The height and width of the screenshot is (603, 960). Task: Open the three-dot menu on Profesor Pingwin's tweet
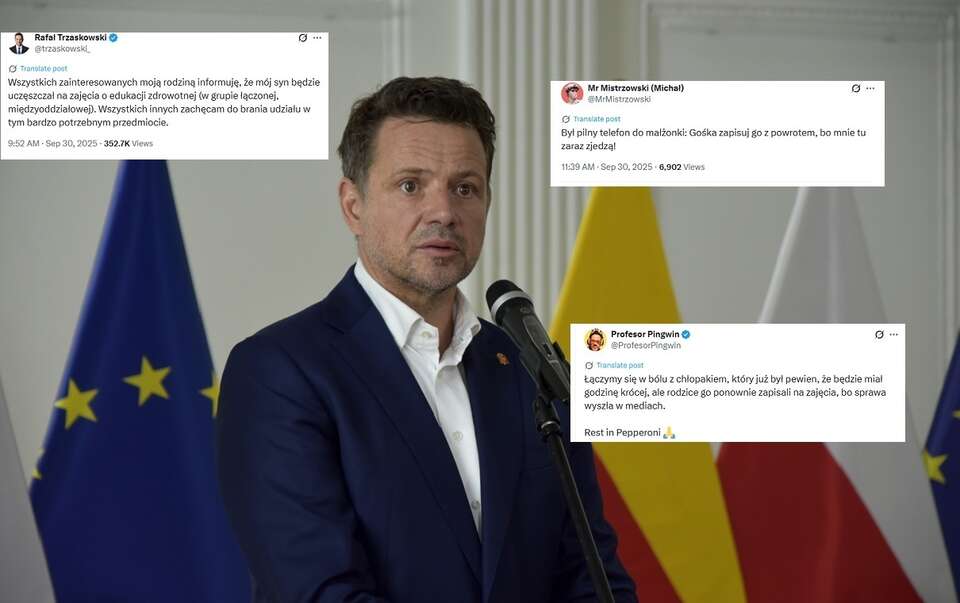click(894, 335)
